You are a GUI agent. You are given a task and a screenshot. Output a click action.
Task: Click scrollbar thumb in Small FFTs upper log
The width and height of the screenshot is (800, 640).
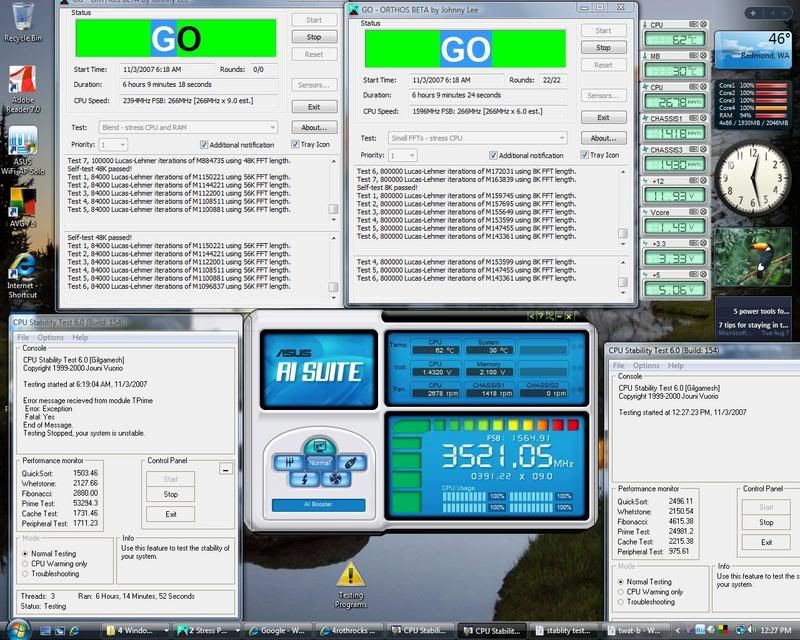(x=622, y=233)
